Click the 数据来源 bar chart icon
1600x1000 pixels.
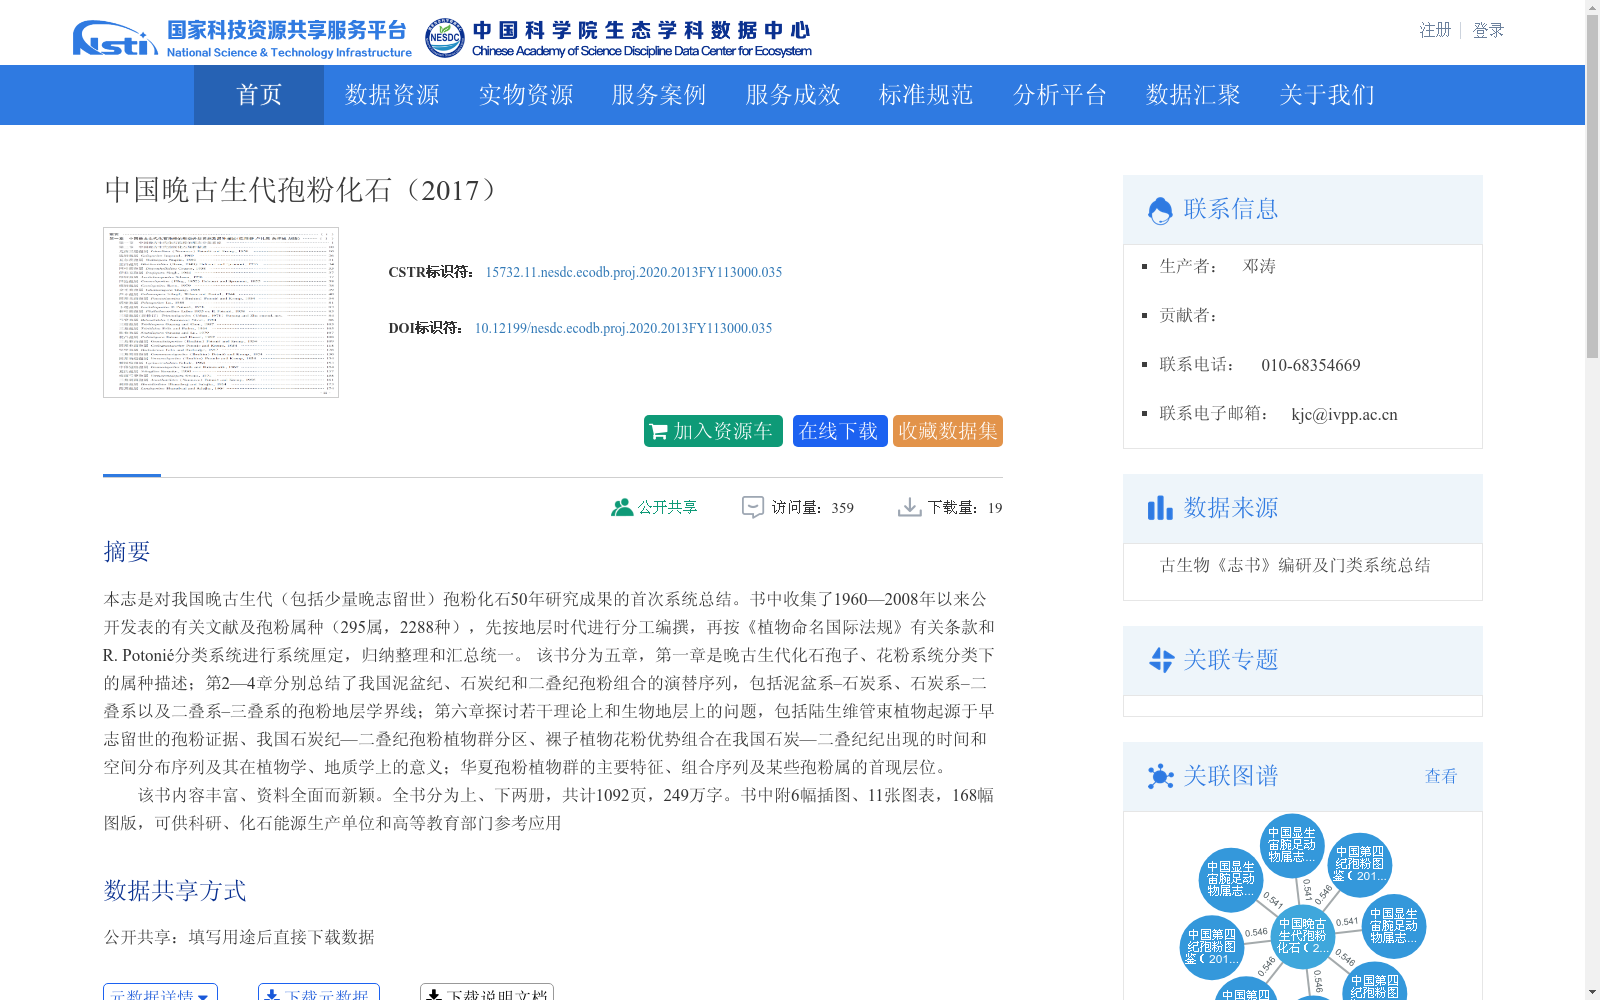(x=1160, y=508)
